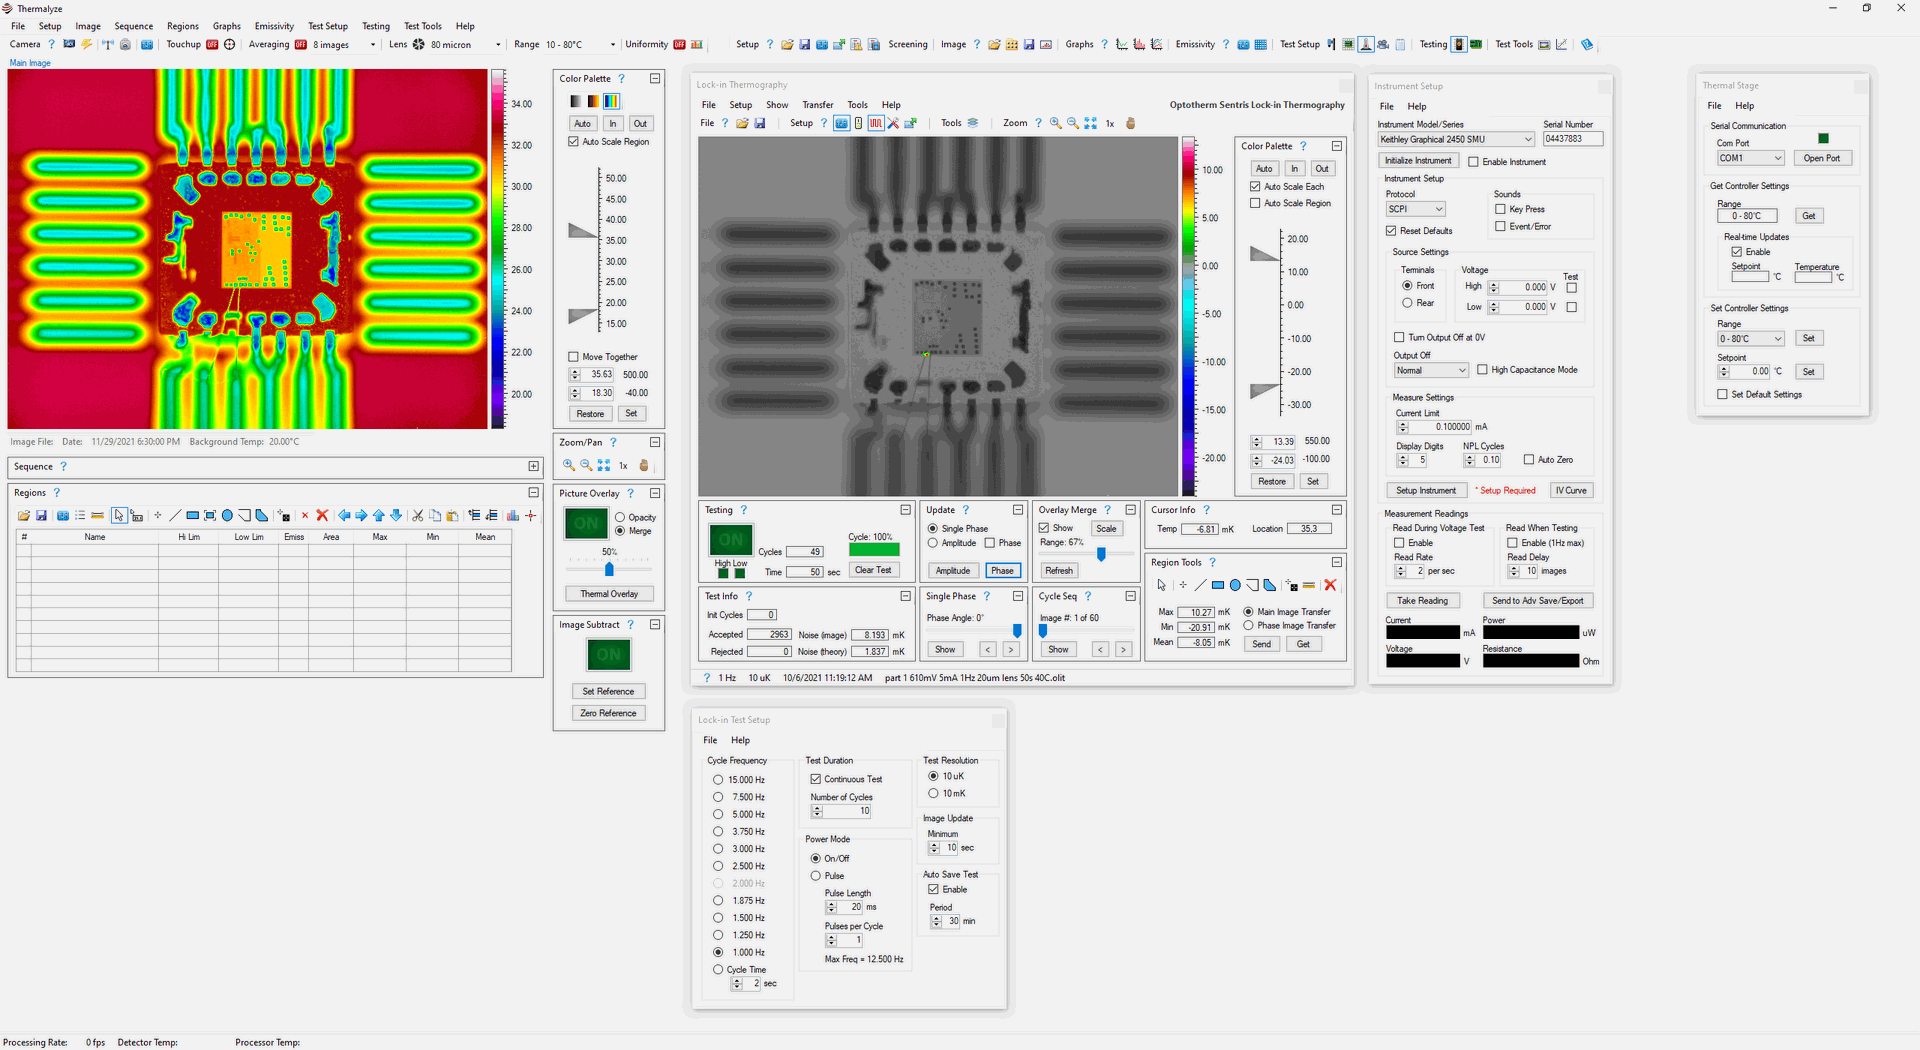Click the Zero Reference button
The width and height of the screenshot is (1920, 1050).
pos(608,713)
